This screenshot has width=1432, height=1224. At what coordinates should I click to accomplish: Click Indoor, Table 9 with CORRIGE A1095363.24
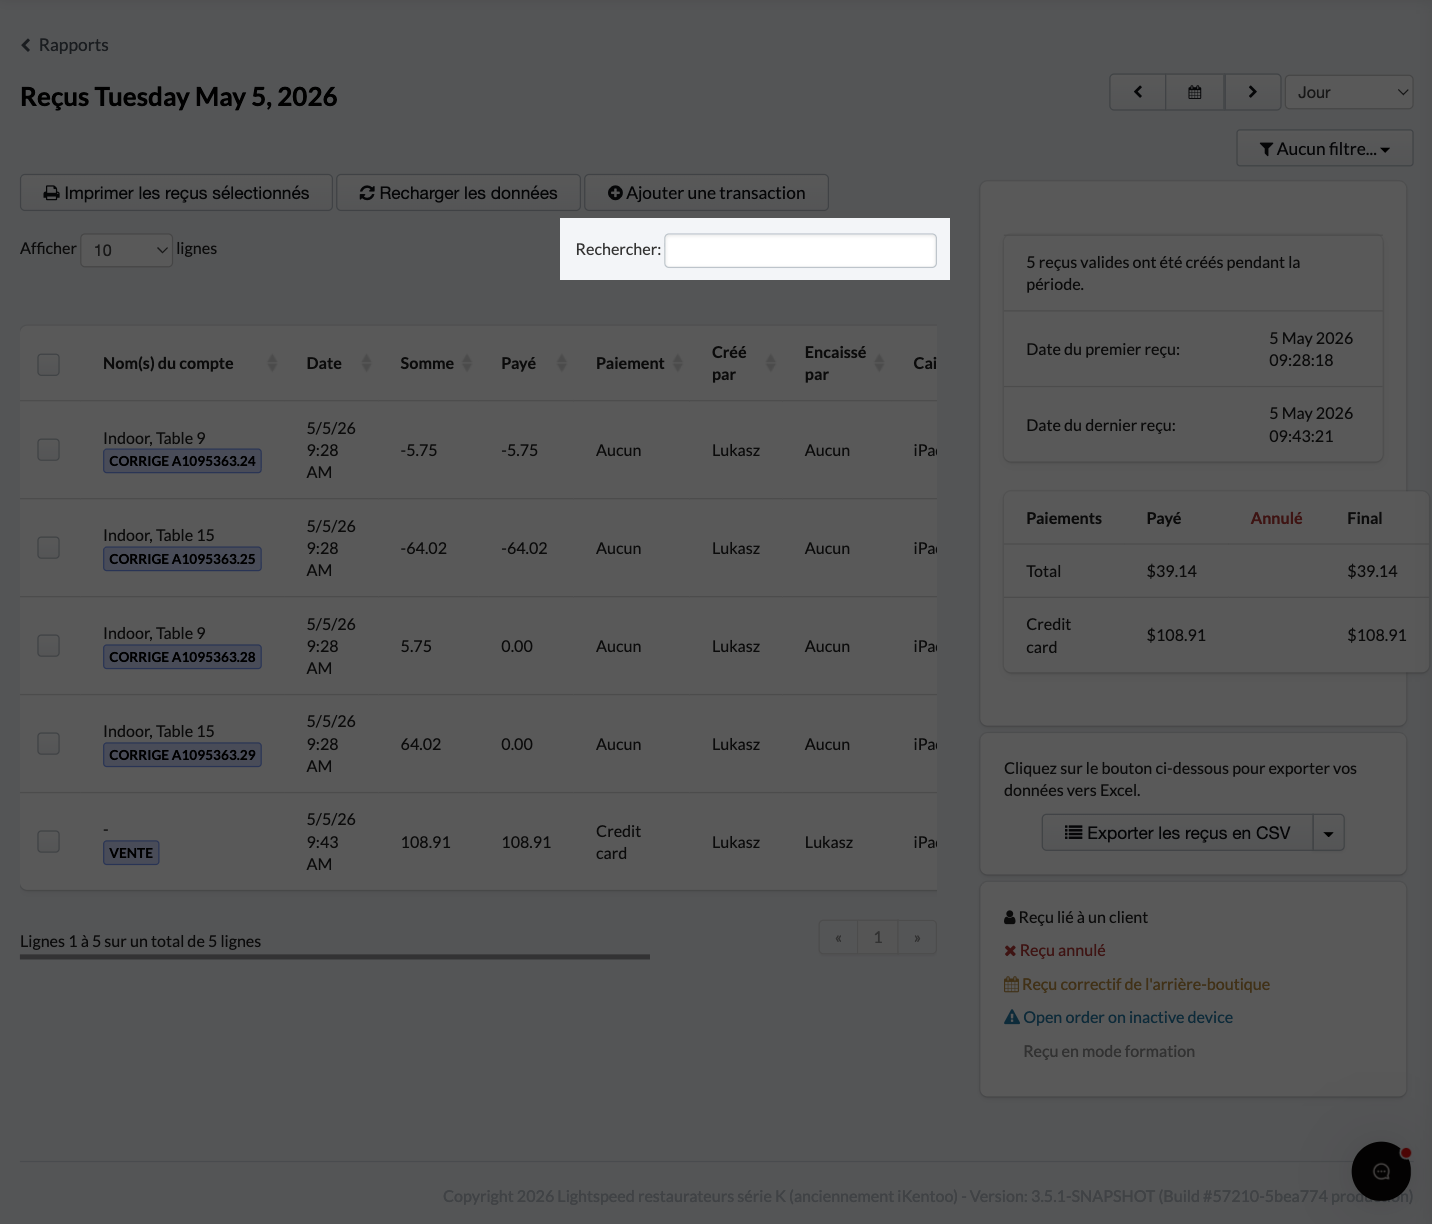[x=154, y=438]
